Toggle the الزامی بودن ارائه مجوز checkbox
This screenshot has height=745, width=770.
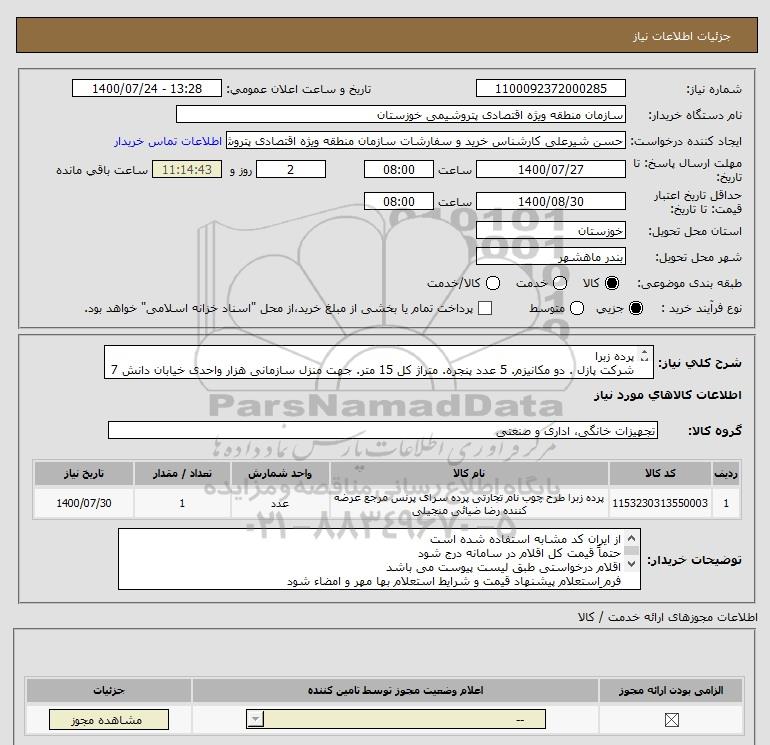pos(671,720)
